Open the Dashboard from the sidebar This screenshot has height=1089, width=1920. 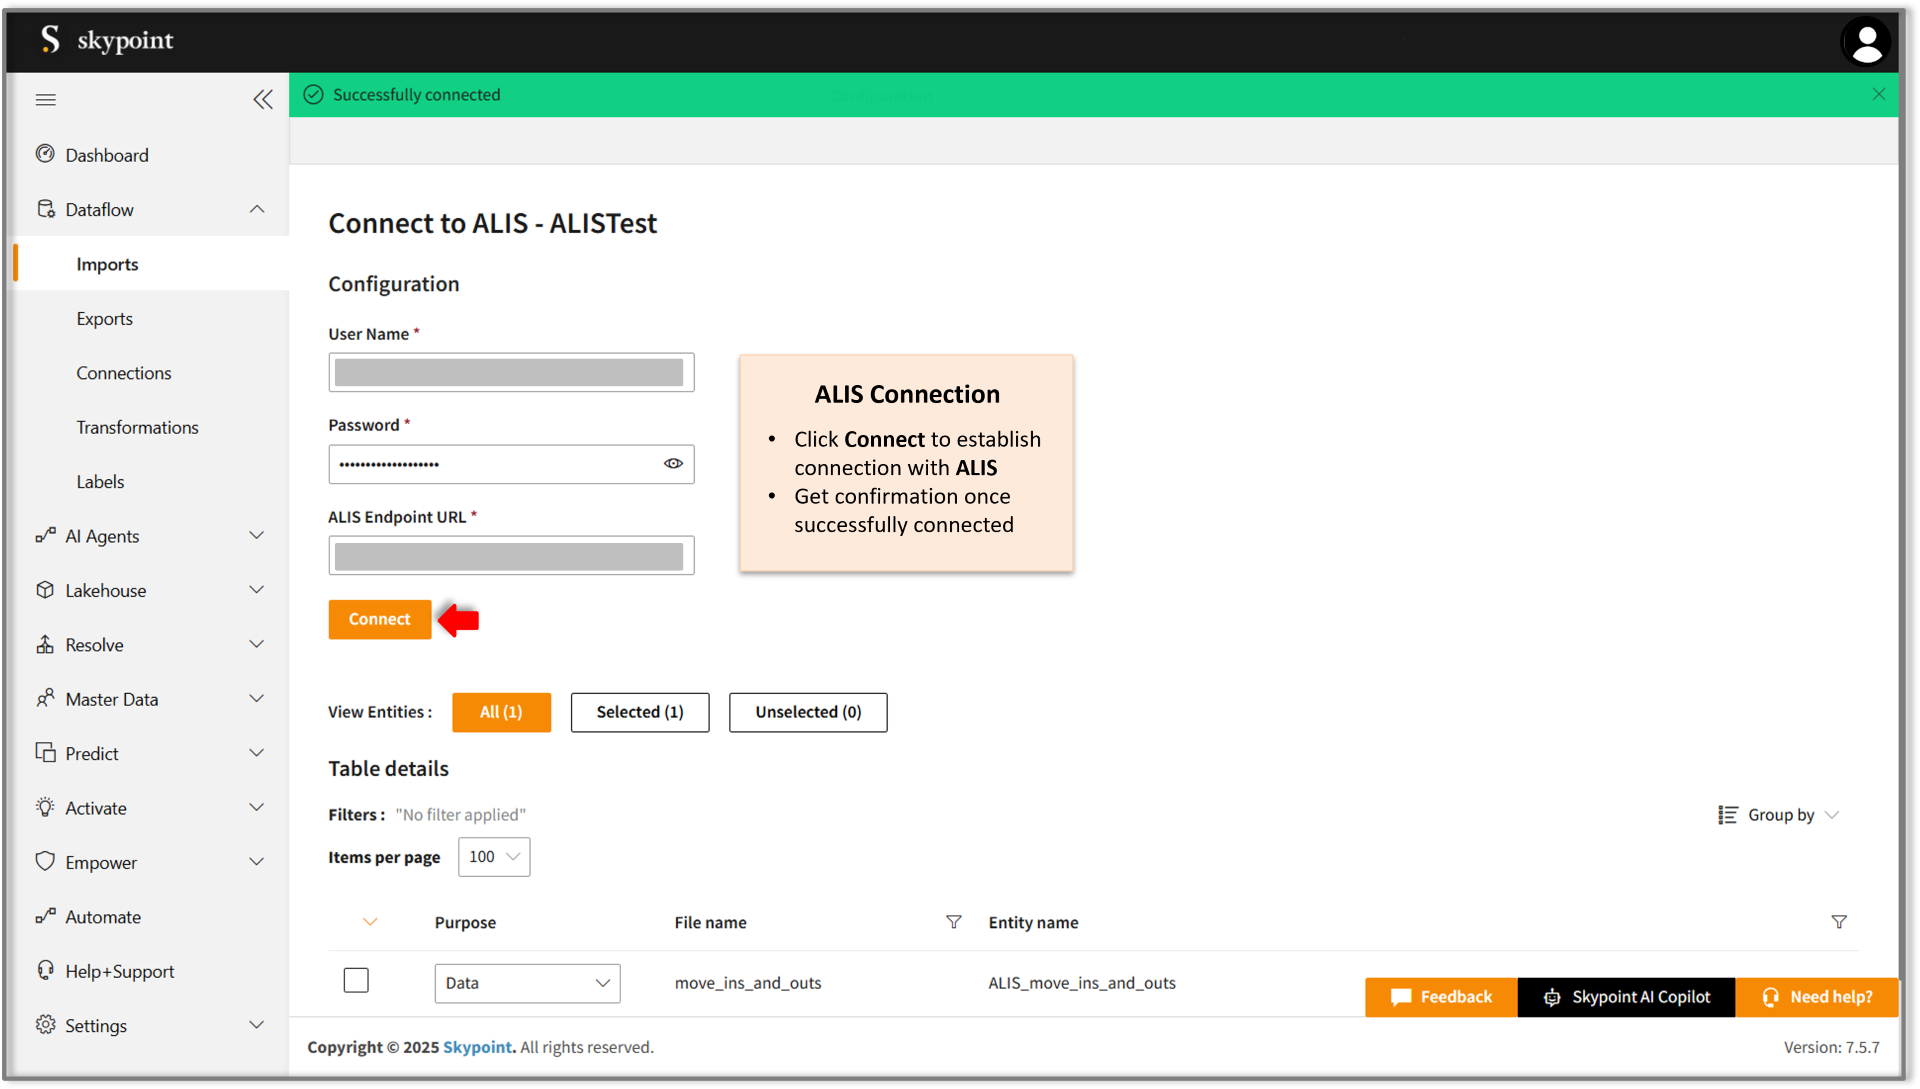[106, 155]
